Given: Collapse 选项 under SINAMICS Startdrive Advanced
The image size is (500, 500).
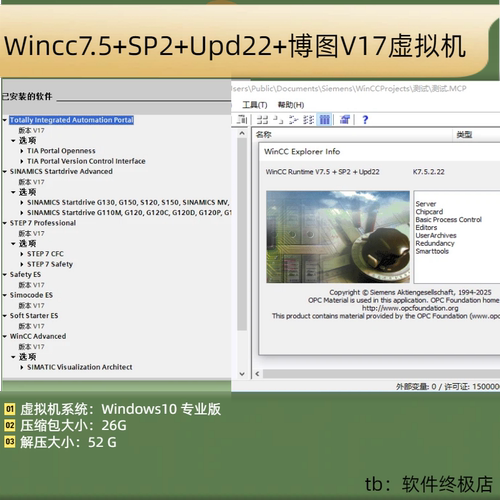Looking at the screenshot, I should (13, 192).
